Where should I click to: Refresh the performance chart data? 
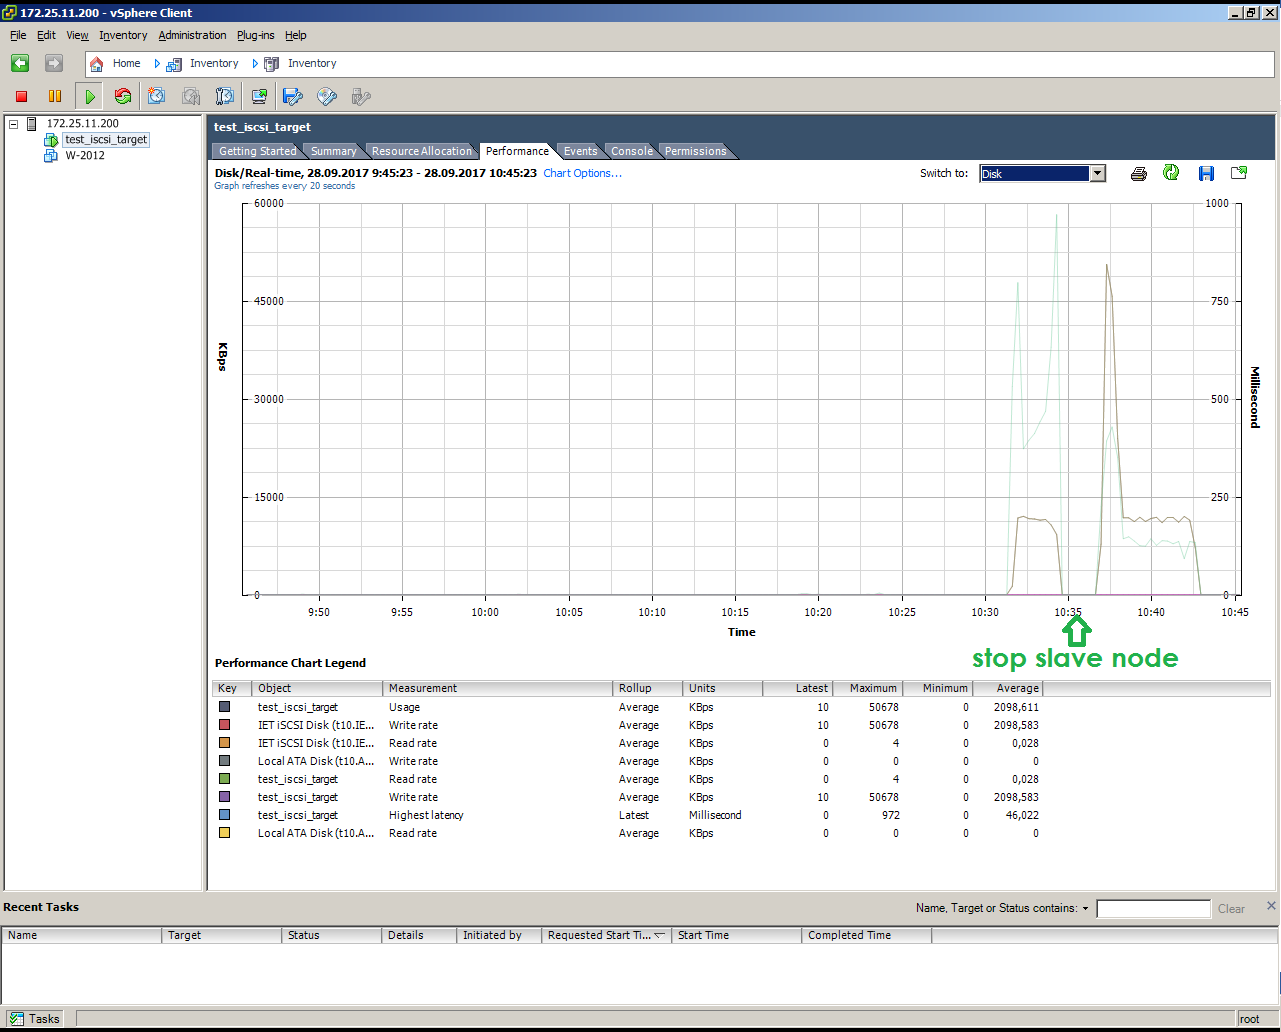point(1170,173)
